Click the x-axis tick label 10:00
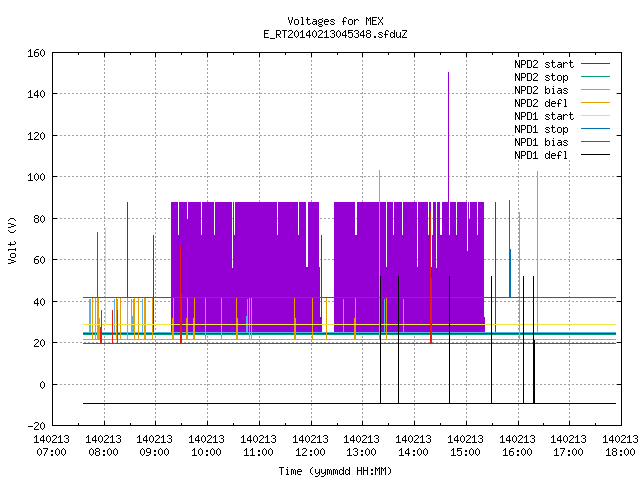640x480 pixels. pyautogui.click(x=207, y=452)
